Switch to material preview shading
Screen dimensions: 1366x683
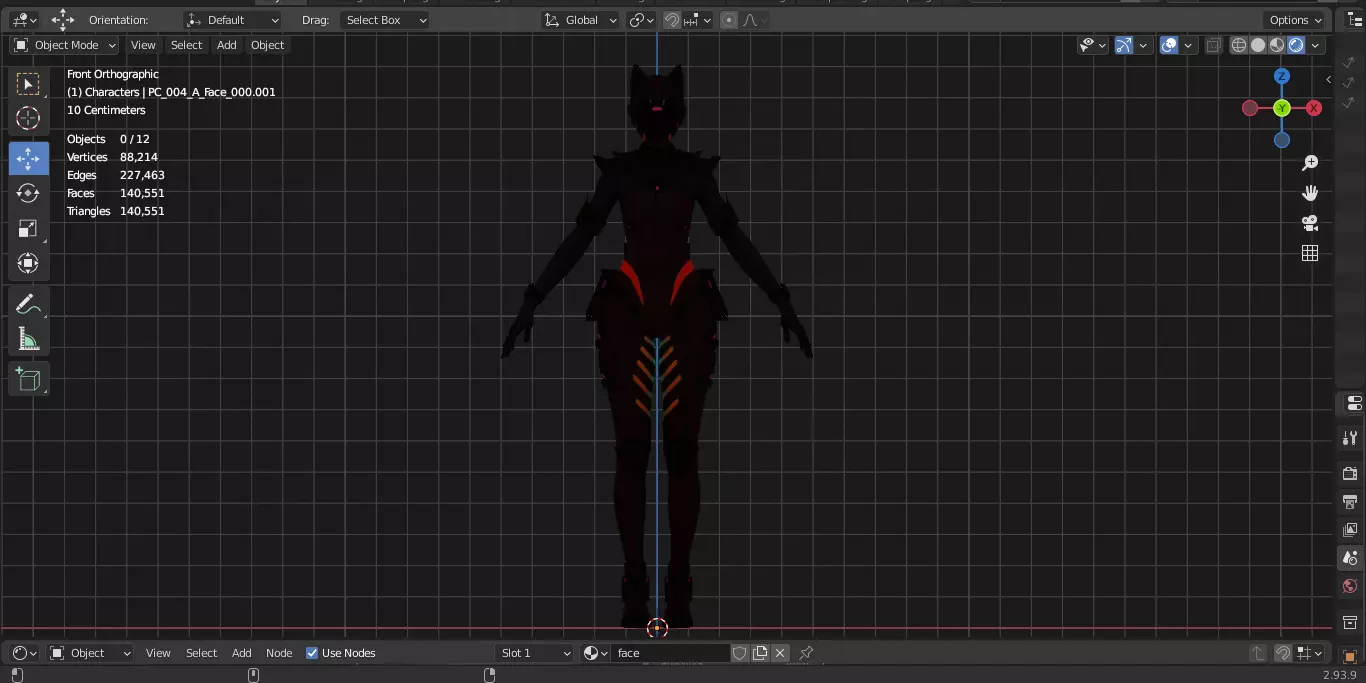click(x=1277, y=45)
